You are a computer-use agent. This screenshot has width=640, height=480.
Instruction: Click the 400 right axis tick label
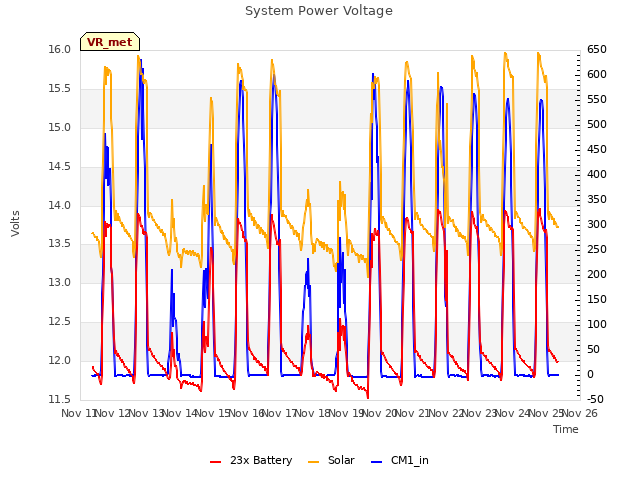(597, 174)
